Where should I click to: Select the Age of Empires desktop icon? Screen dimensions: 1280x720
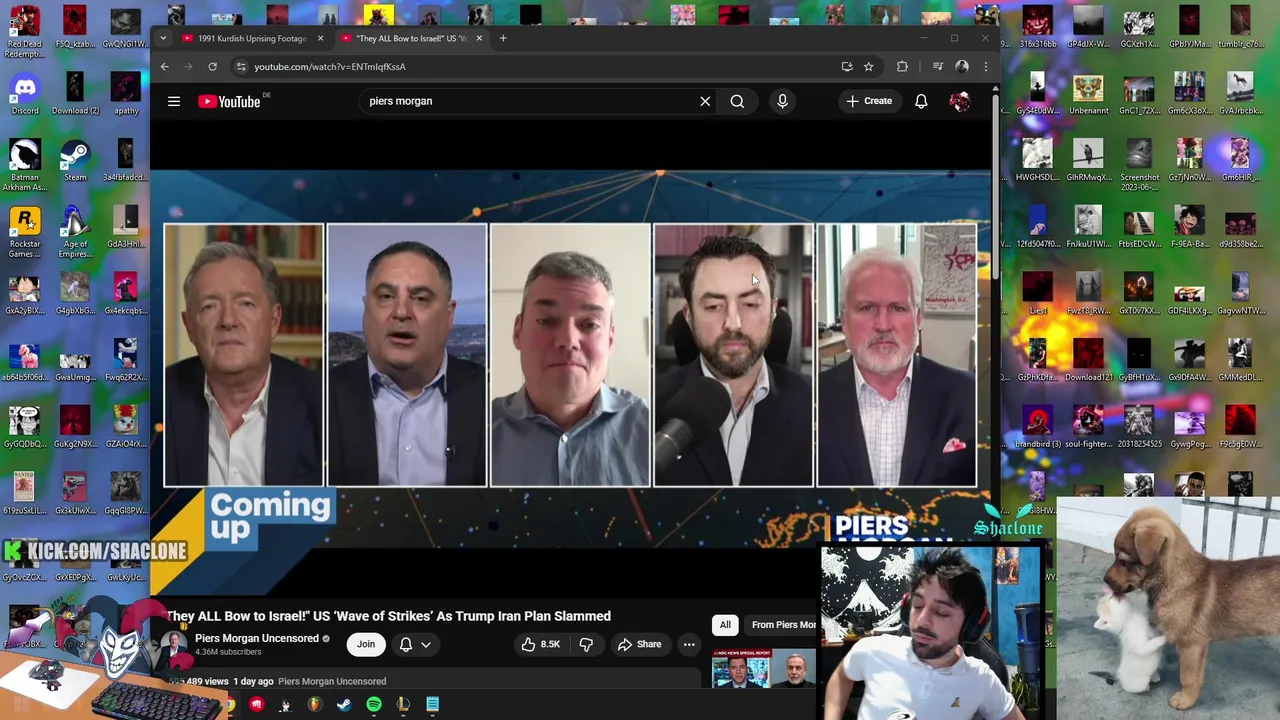pyautogui.click(x=75, y=232)
